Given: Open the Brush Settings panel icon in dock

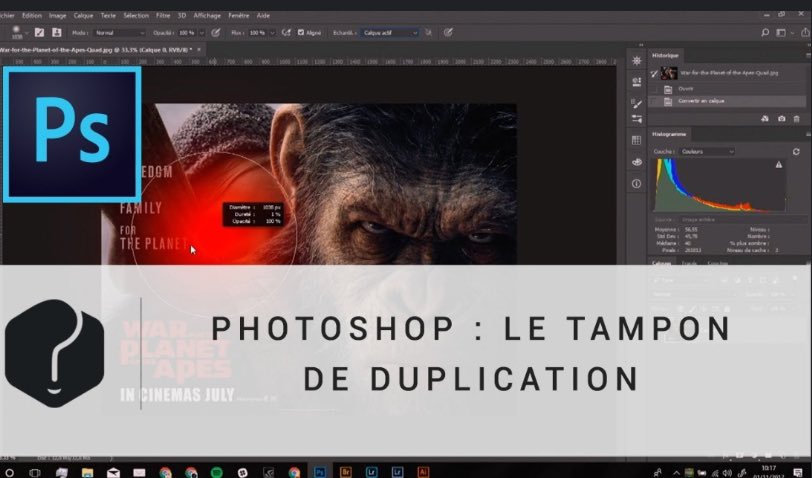Looking at the screenshot, I should (x=636, y=61).
